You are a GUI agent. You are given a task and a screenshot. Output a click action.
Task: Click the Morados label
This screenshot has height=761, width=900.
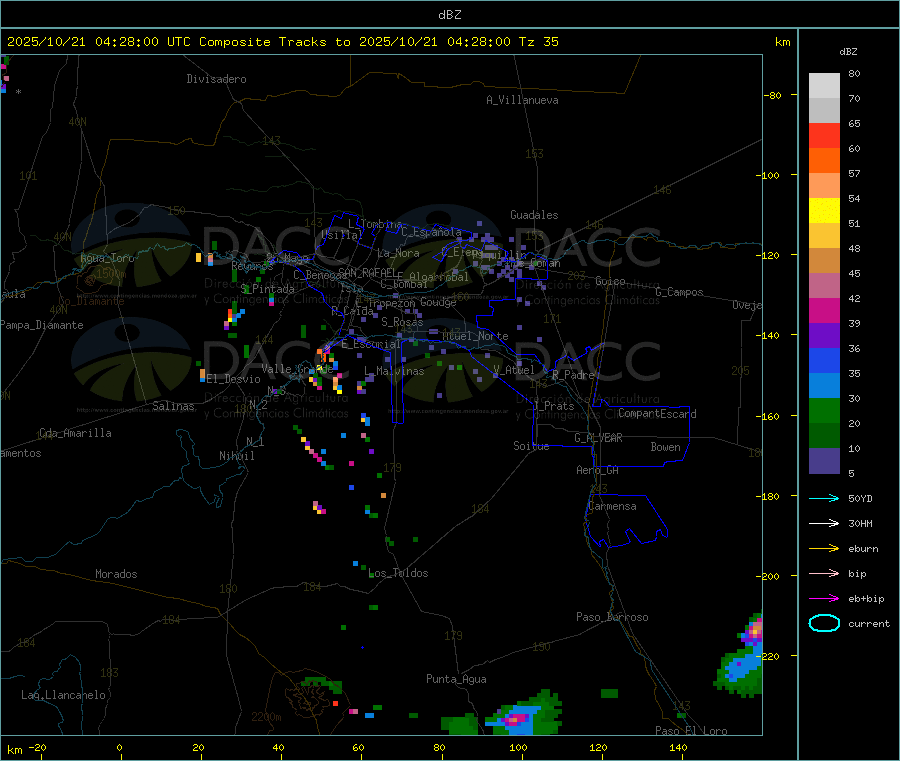coord(117,574)
